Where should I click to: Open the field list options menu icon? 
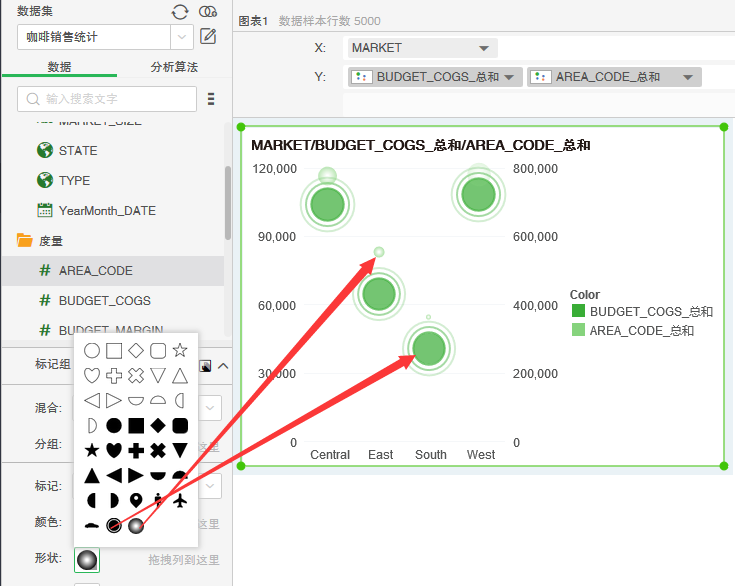211,99
